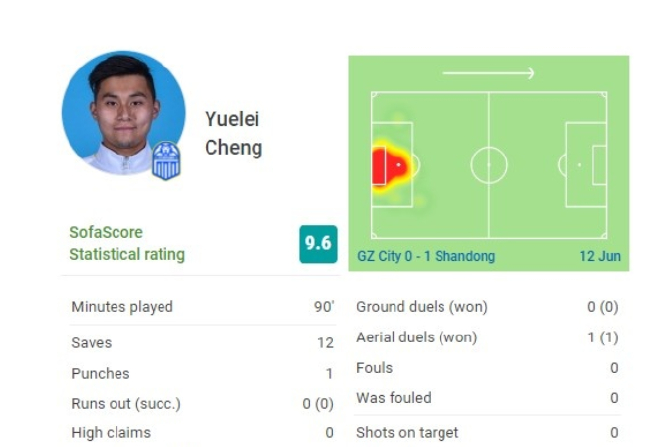Select the High claims stat row
650x447 pixels.
pos(202,433)
